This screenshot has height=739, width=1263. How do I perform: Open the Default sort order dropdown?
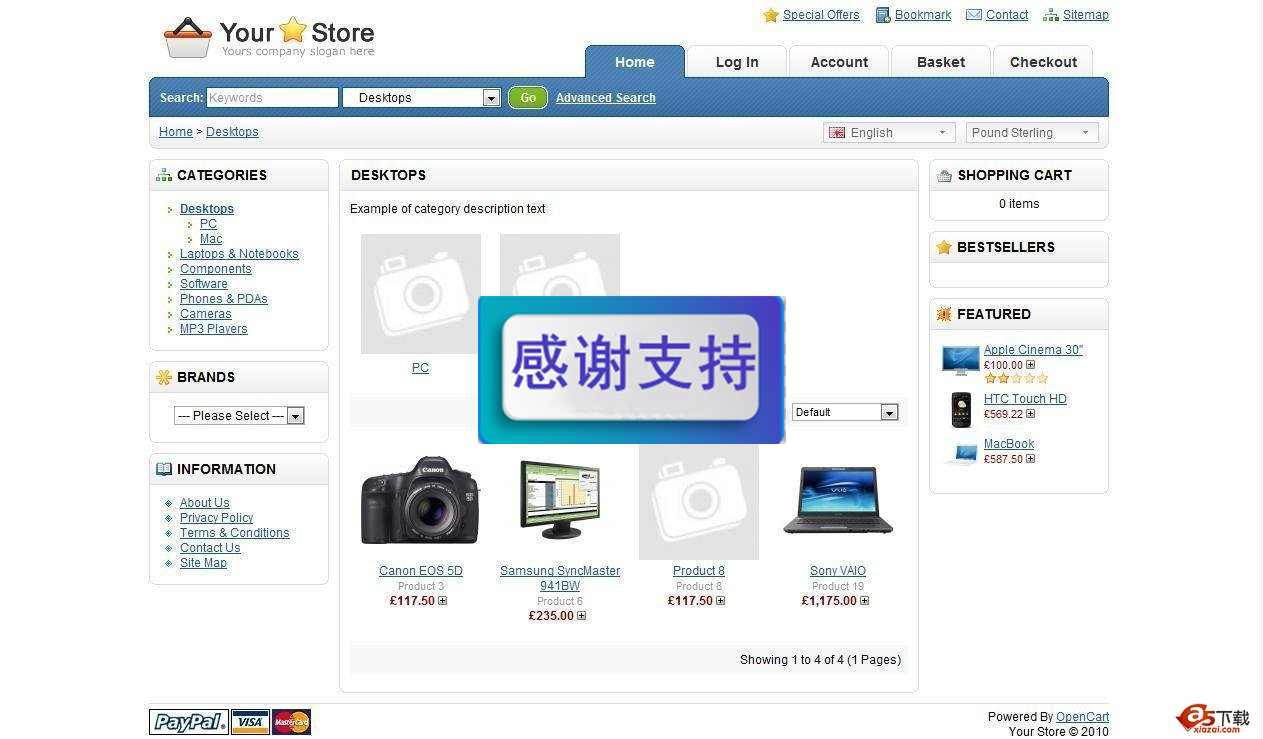(845, 412)
